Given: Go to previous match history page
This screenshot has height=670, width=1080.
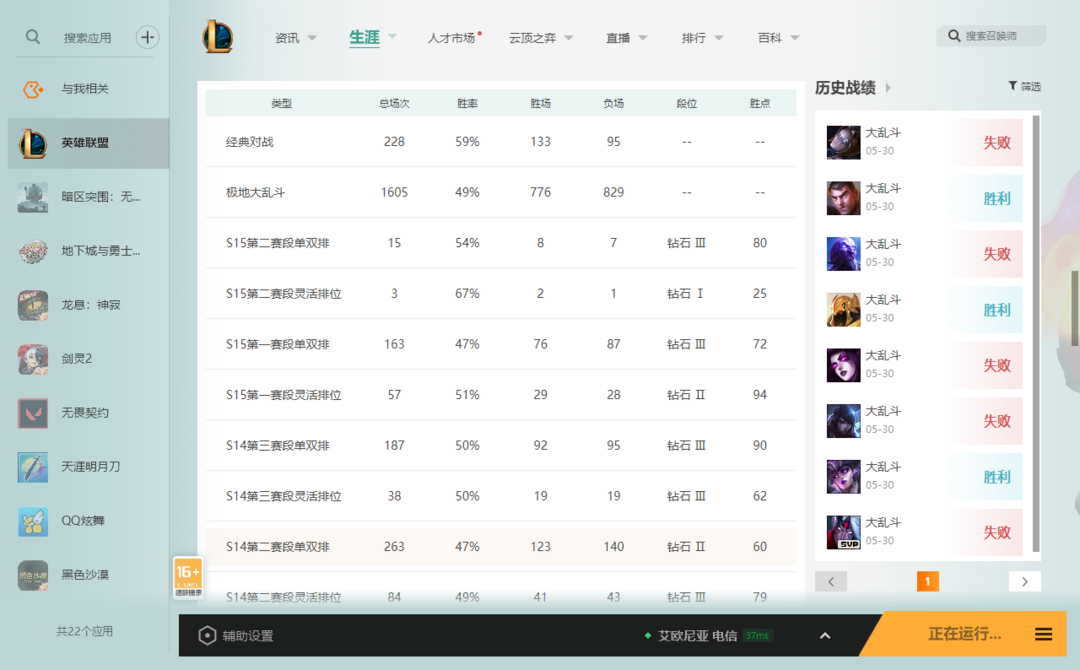Looking at the screenshot, I should click(831, 582).
